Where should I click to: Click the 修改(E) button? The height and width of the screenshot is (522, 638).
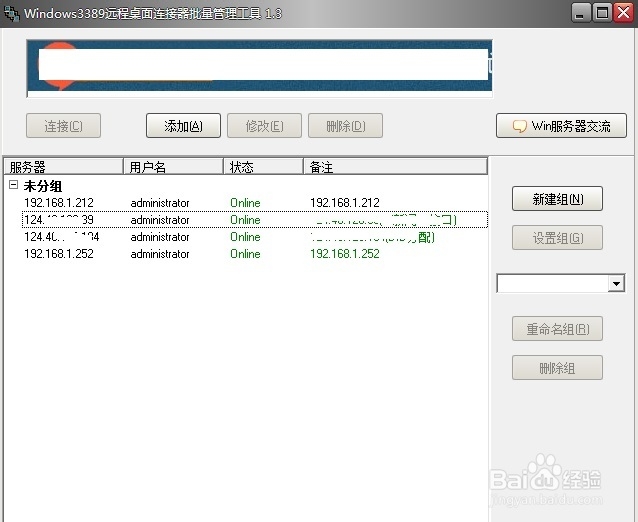point(264,126)
